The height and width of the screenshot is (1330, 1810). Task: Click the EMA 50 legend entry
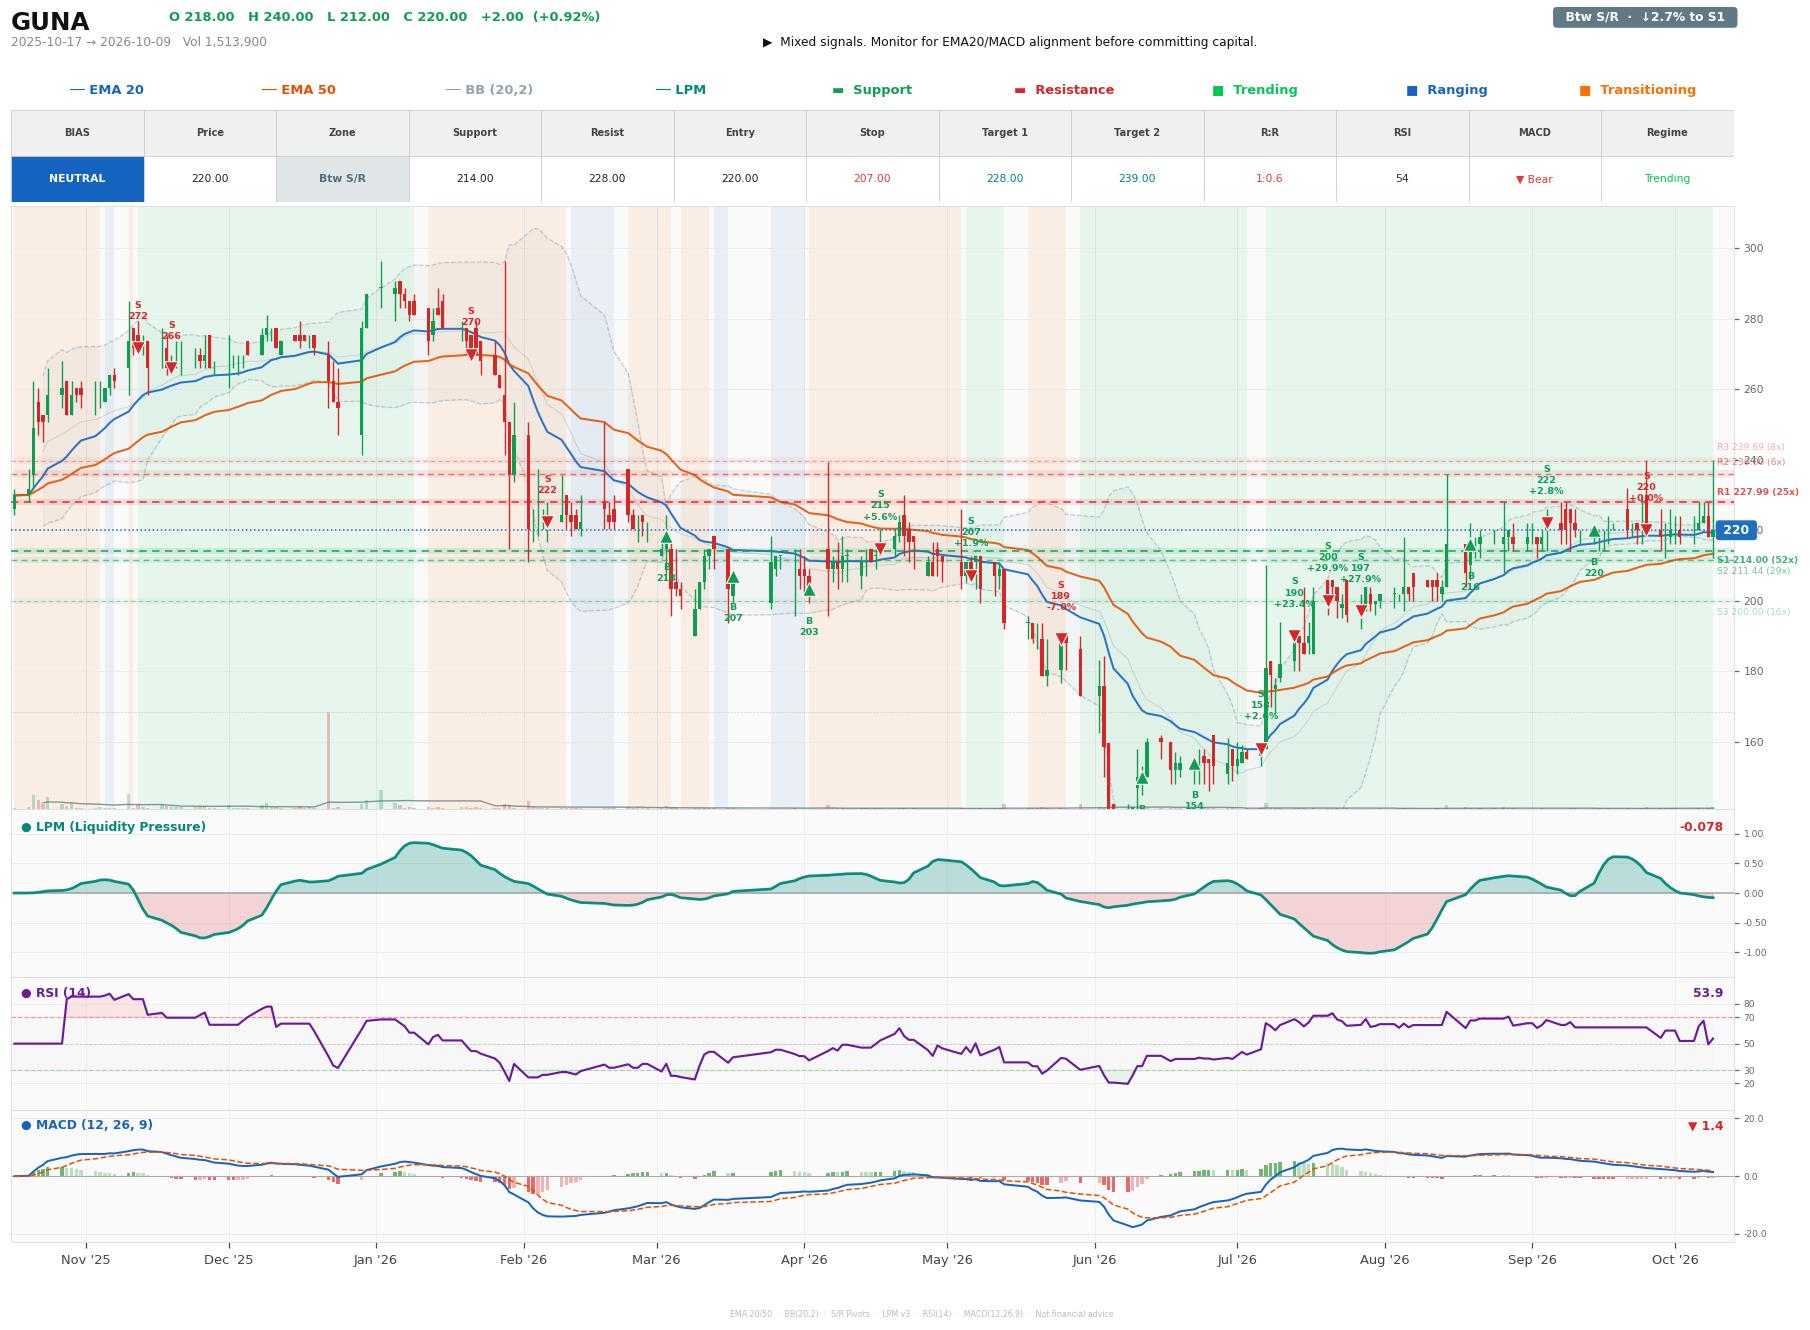299,90
